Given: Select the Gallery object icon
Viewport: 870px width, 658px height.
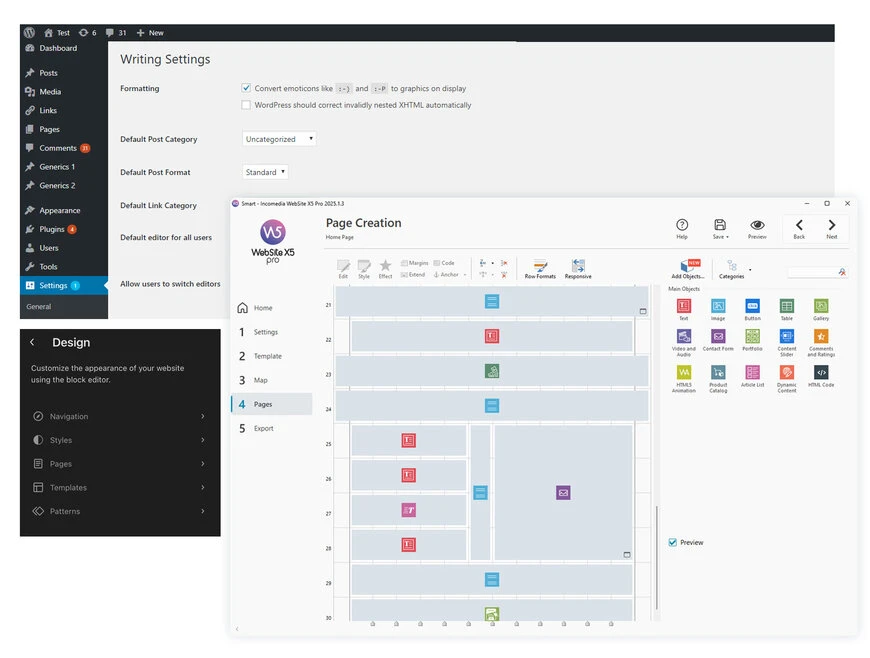Looking at the screenshot, I should point(819,306).
